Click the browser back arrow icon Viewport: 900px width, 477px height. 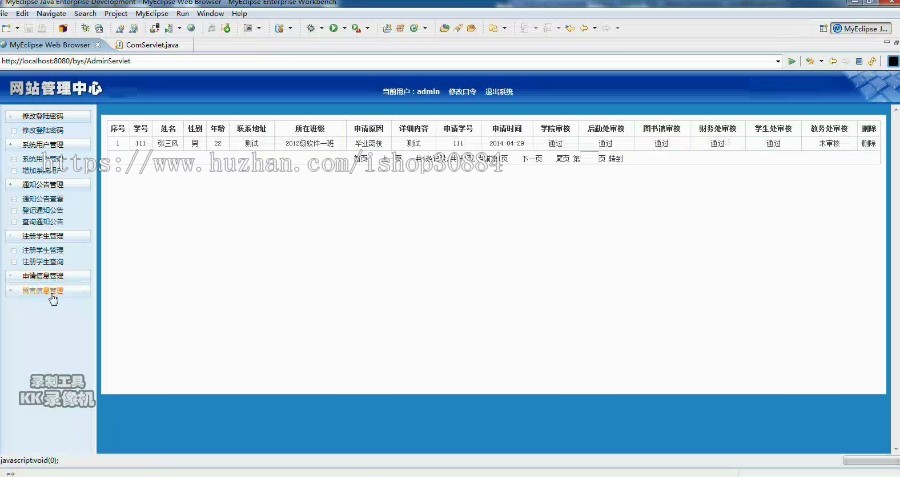[x=833, y=61]
